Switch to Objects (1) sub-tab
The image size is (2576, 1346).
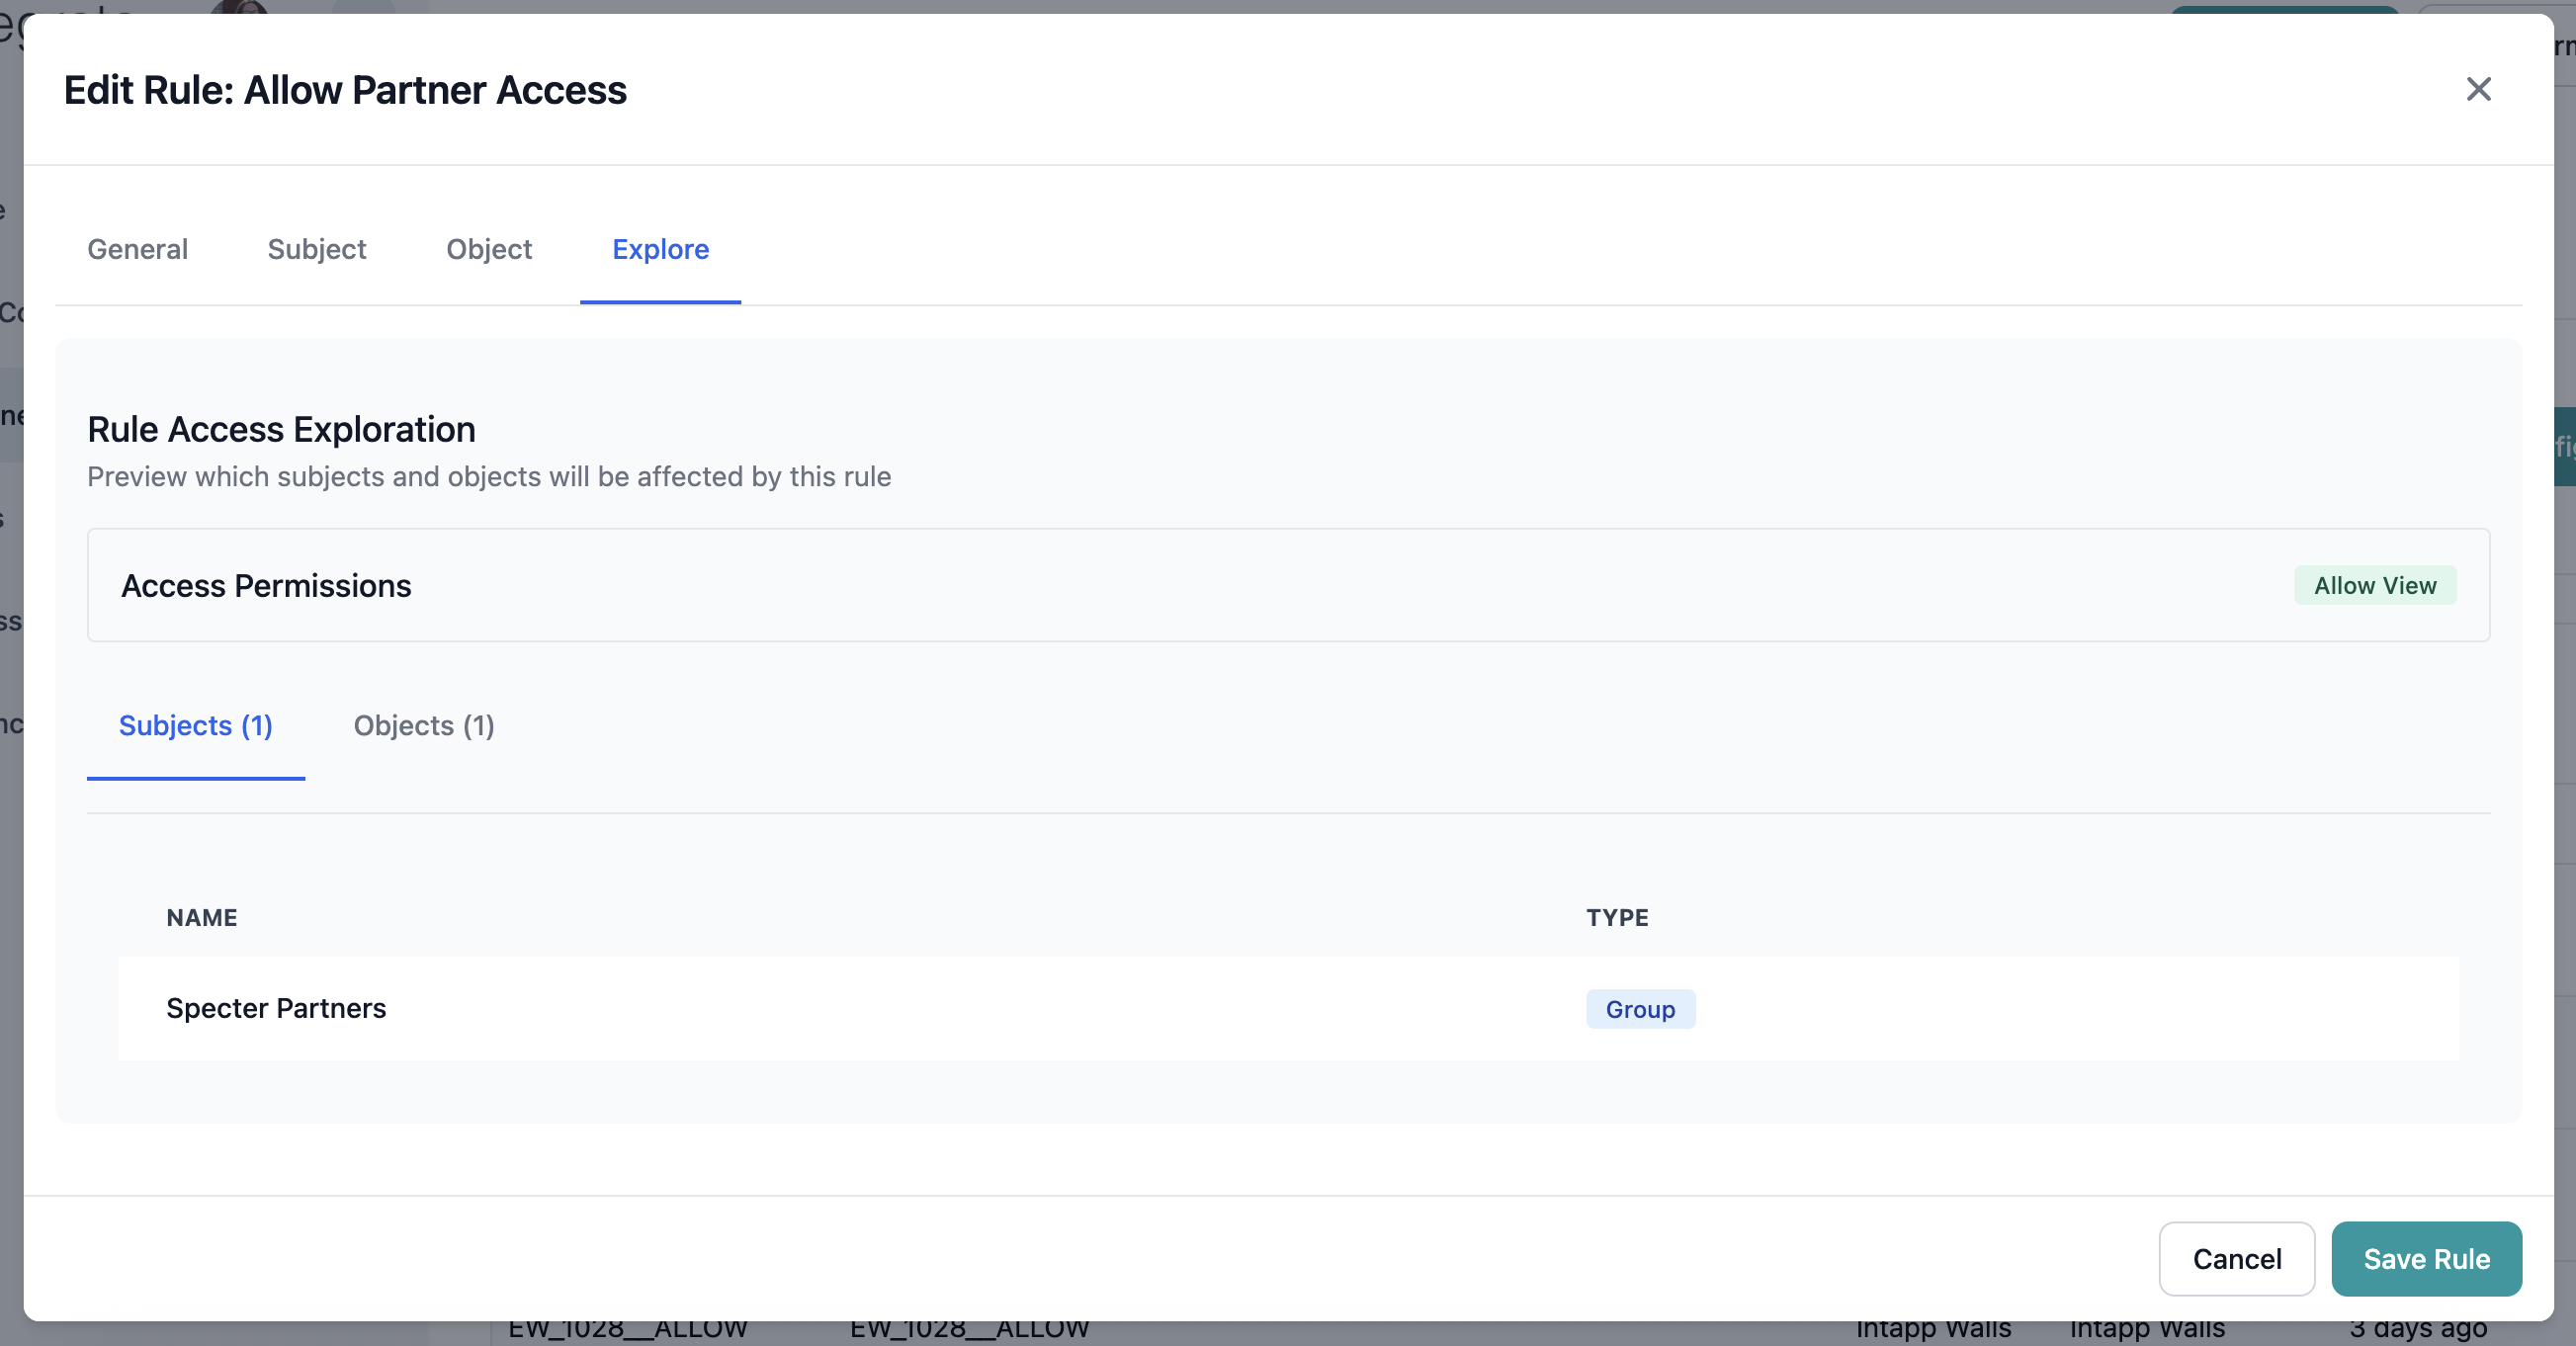(423, 725)
